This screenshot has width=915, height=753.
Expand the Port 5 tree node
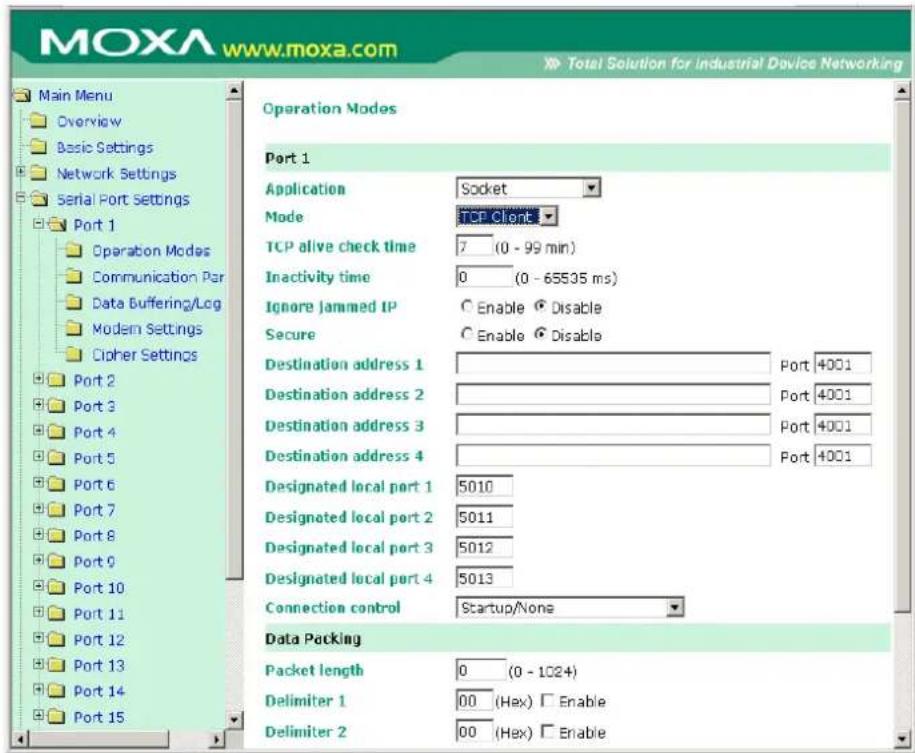39,456
